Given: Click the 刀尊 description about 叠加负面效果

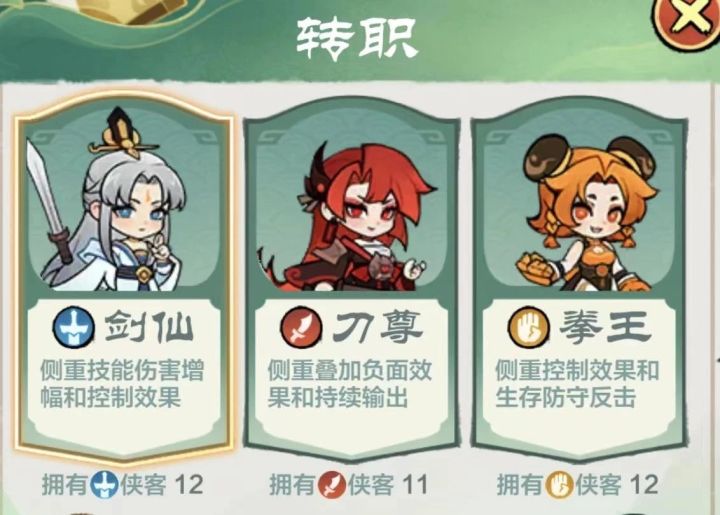Looking at the screenshot, I should (349, 384).
